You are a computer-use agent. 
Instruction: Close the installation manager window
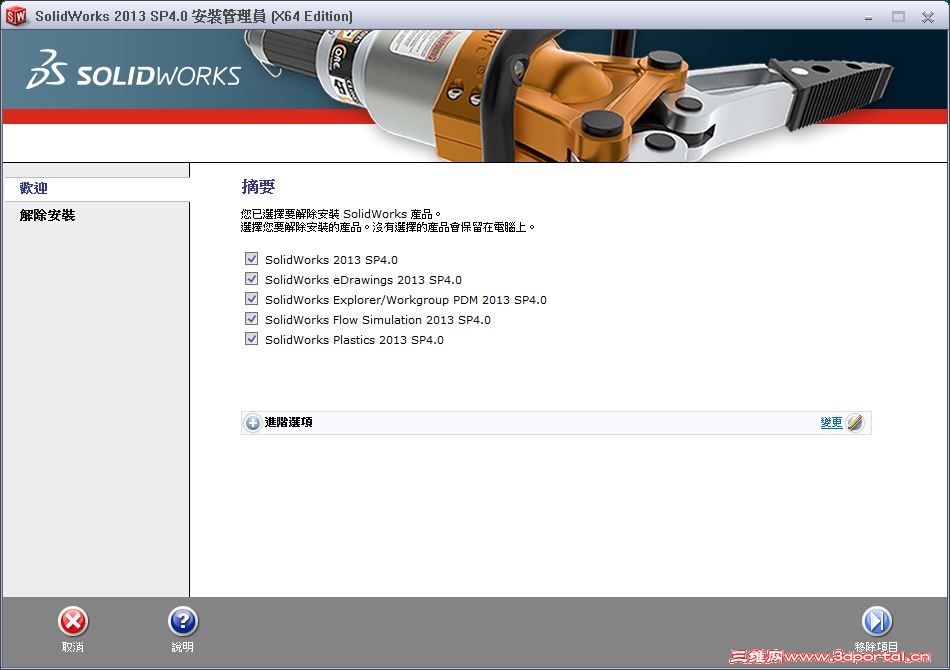pos(928,17)
